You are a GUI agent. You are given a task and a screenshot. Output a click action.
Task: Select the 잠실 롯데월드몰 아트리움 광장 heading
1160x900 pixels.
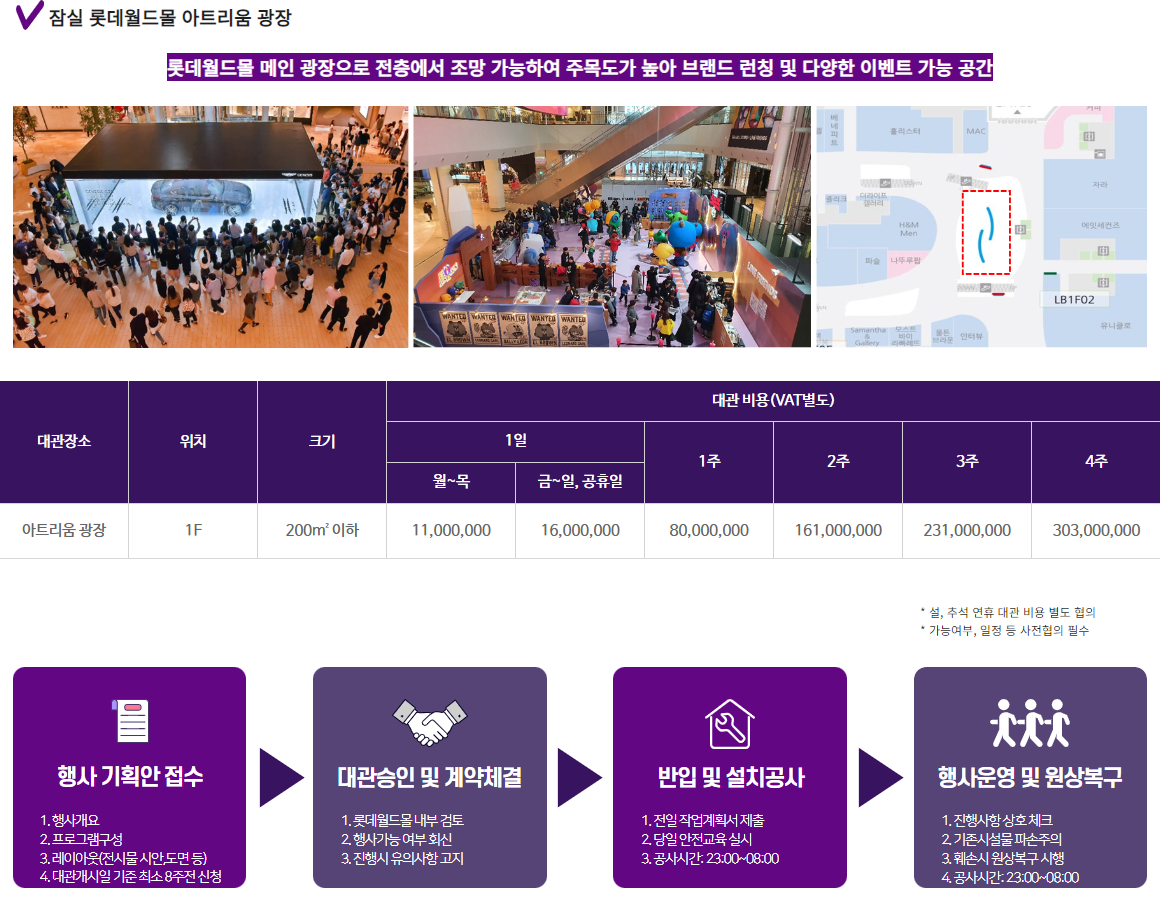click(170, 17)
